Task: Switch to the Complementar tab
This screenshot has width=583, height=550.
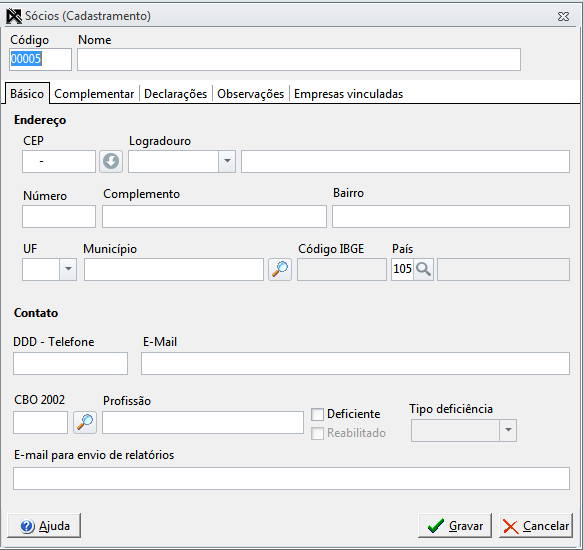Action: coord(94,94)
